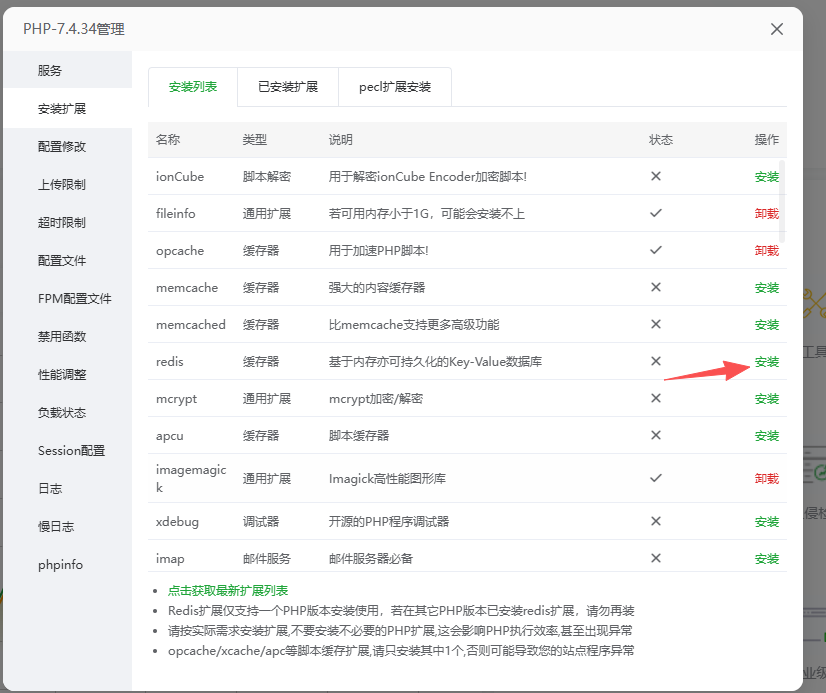Click the imagemagick installed checkmark status
Image resolution: width=826 pixels, height=693 pixels.
point(656,478)
